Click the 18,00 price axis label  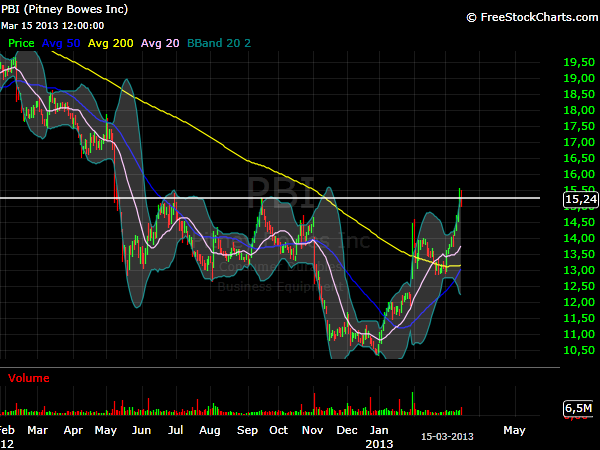coord(579,111)
